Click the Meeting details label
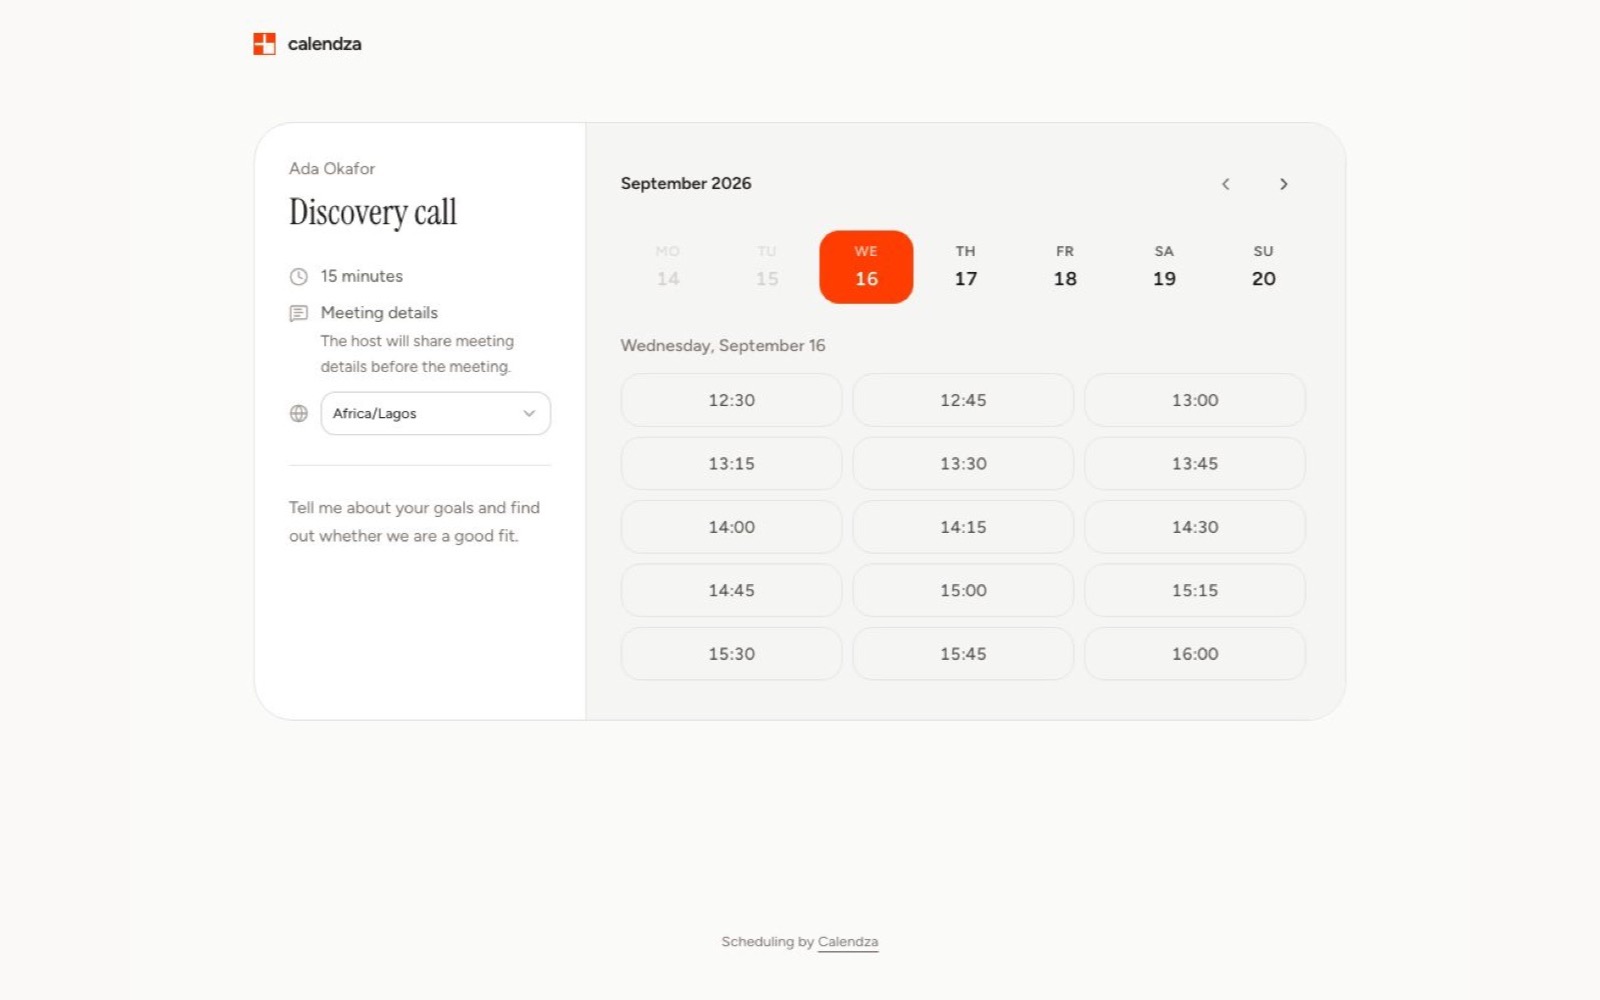Screen dimensions: 1600x1000 379,313
